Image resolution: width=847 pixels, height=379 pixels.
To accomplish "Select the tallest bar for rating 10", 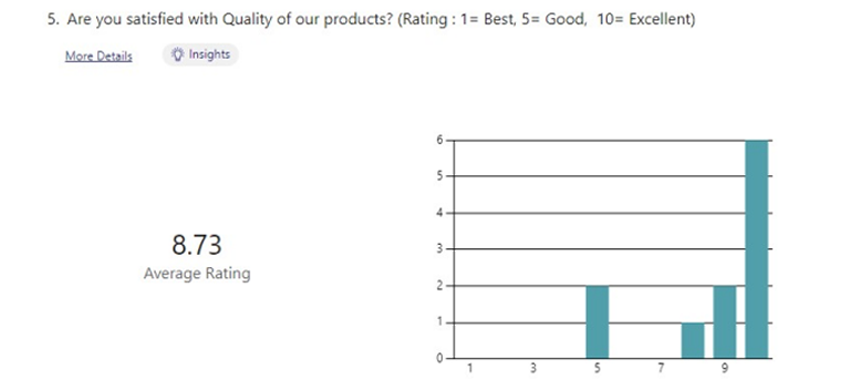I will coord(756,249).
